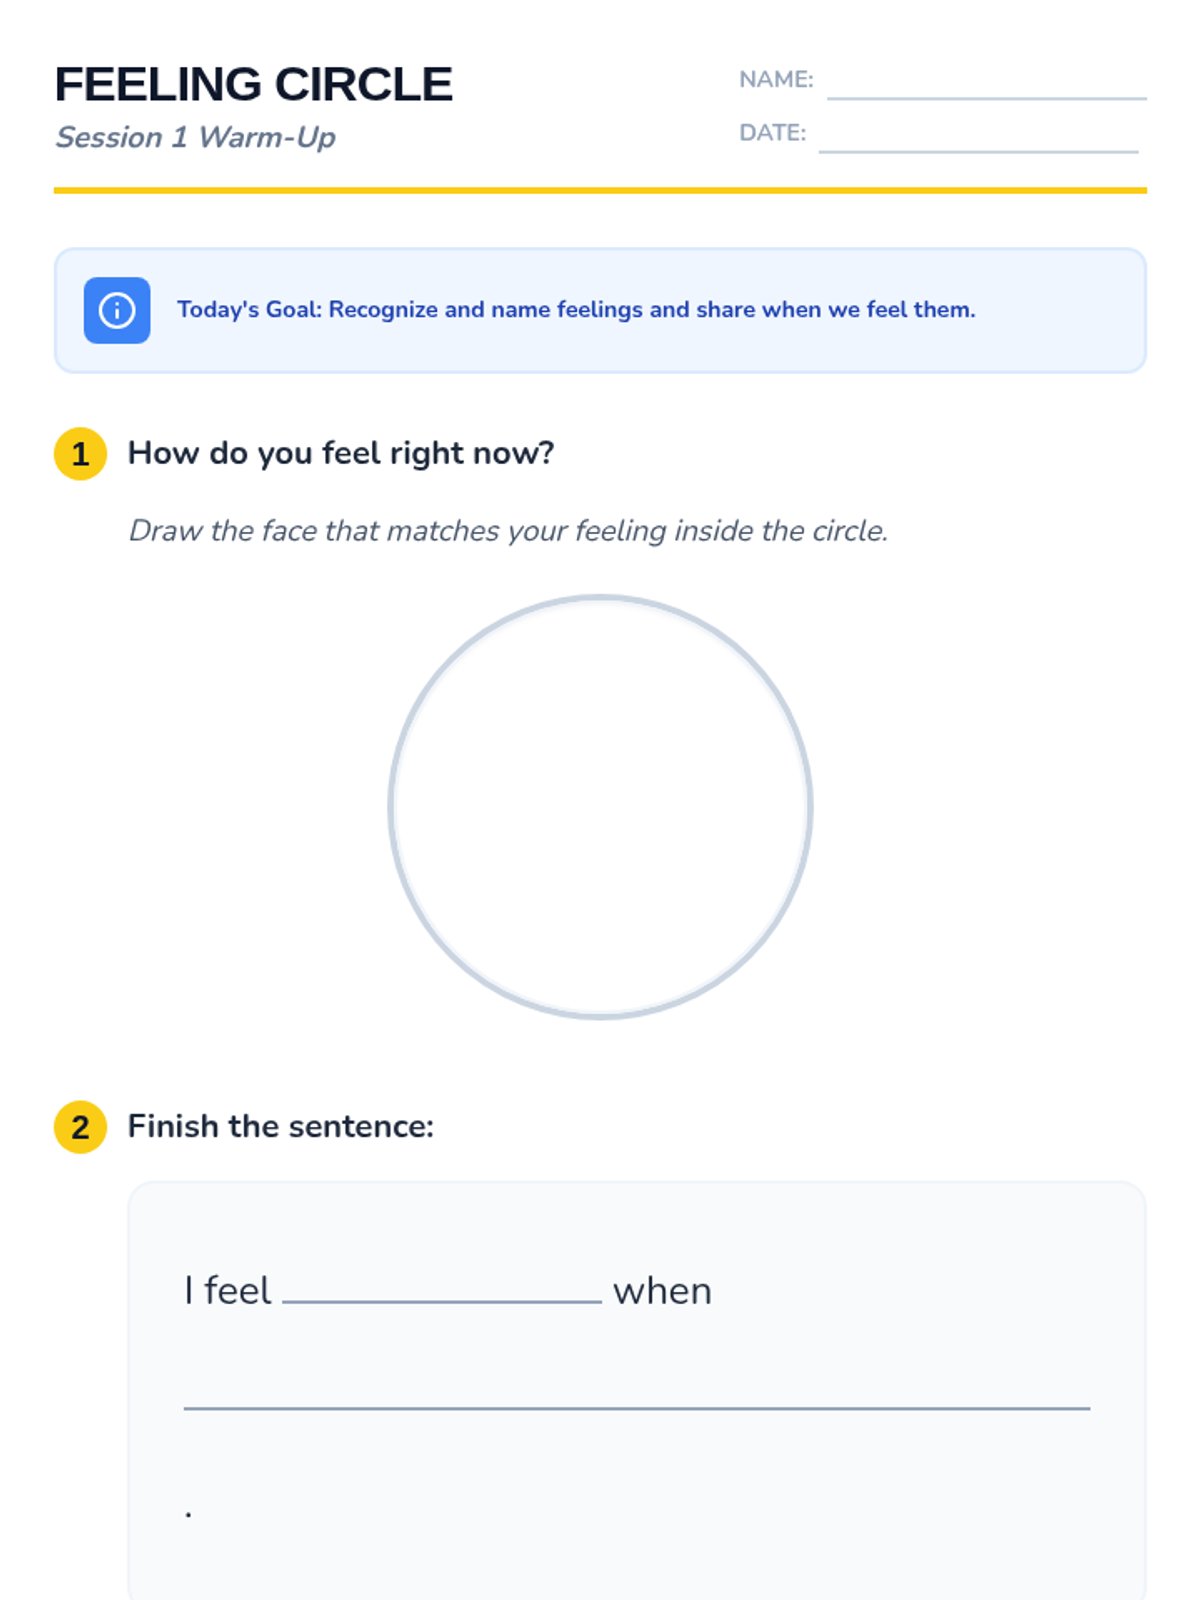Click the FEELING CIRCLE title

pyautogui.click(x=254, y=85)
